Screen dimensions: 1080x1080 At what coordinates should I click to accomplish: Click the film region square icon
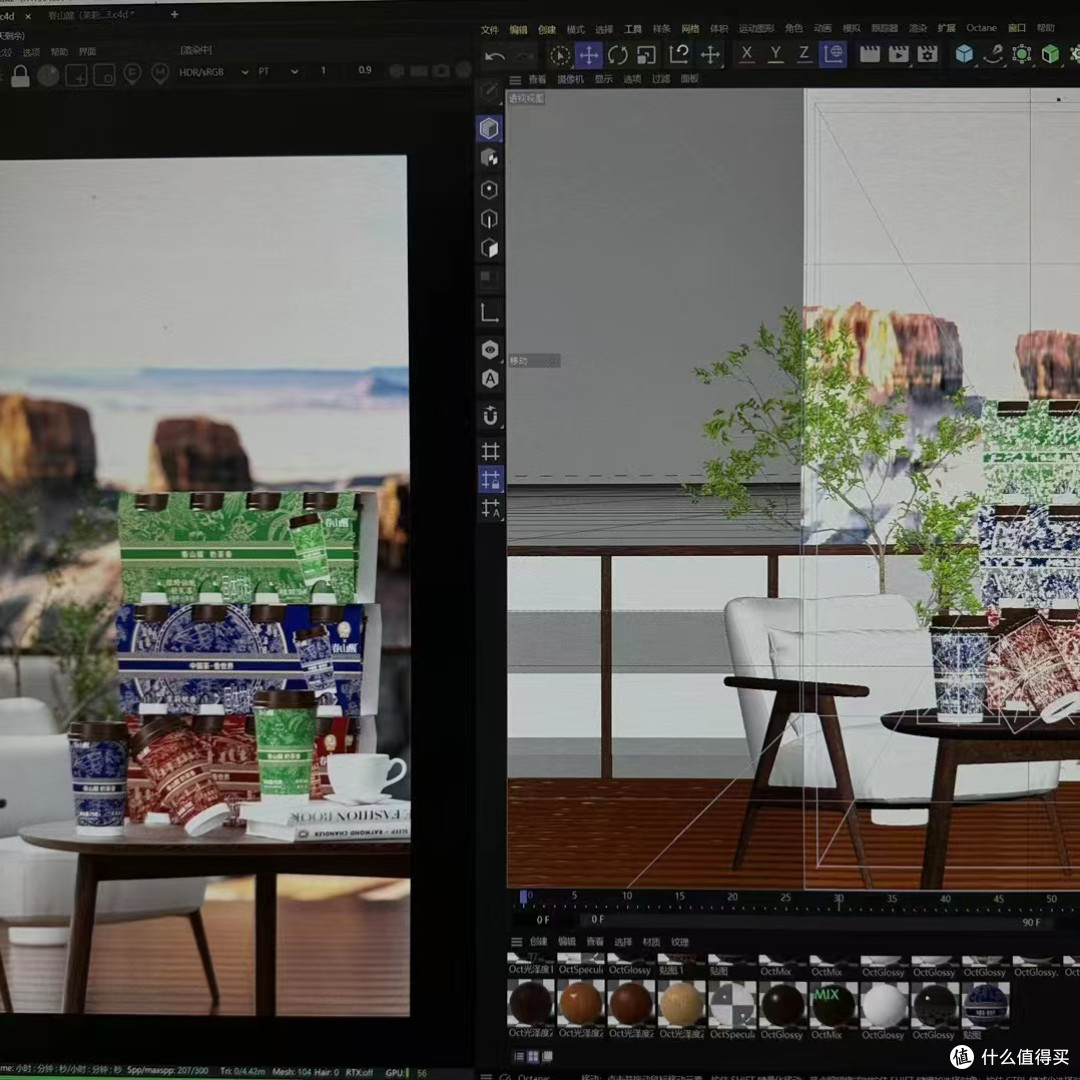(105, 75)
